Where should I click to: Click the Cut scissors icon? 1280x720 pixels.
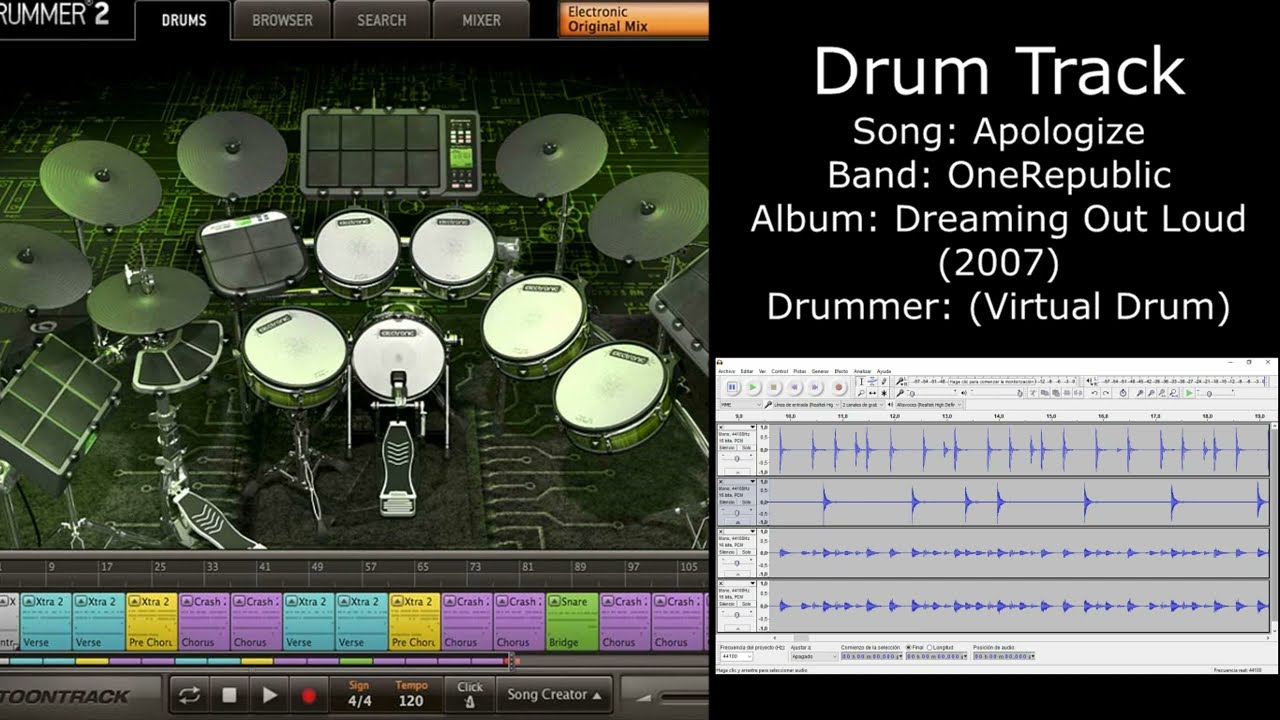pos(1033,392)
